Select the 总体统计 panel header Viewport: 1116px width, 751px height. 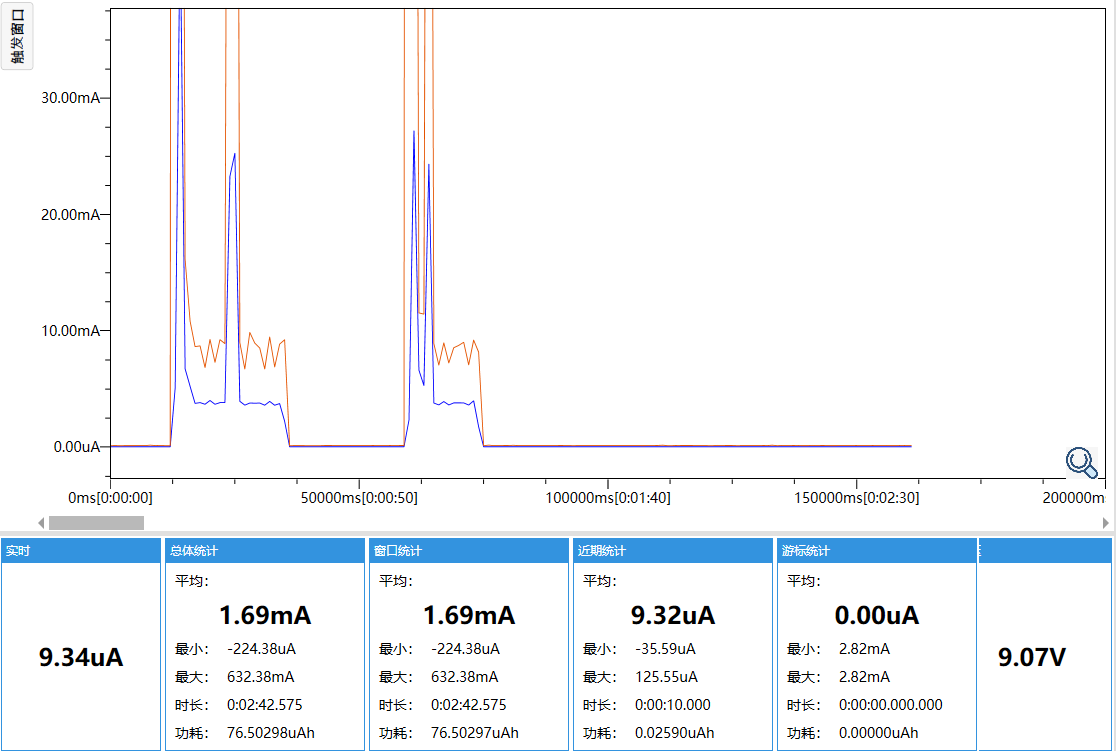[x=264, y=551]
